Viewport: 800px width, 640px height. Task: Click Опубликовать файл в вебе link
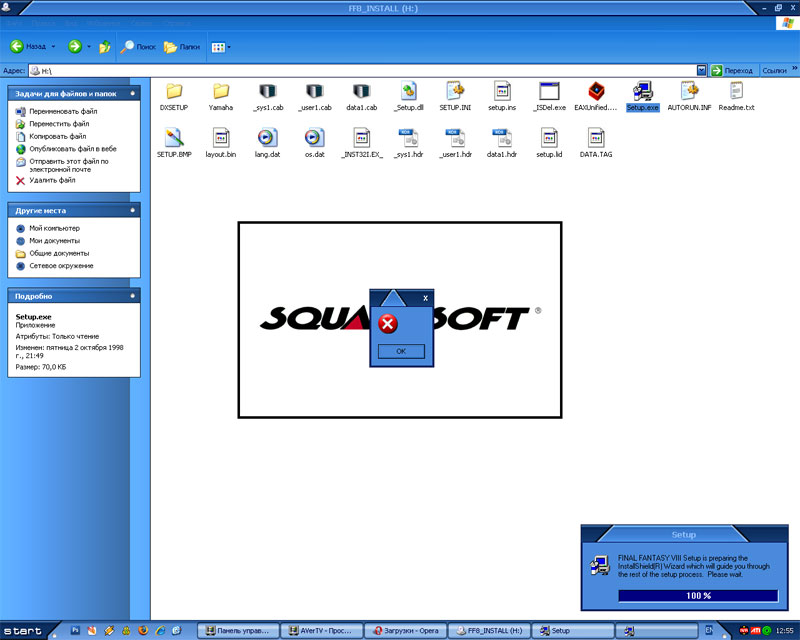pyautogui.click(x=72, y=149)
